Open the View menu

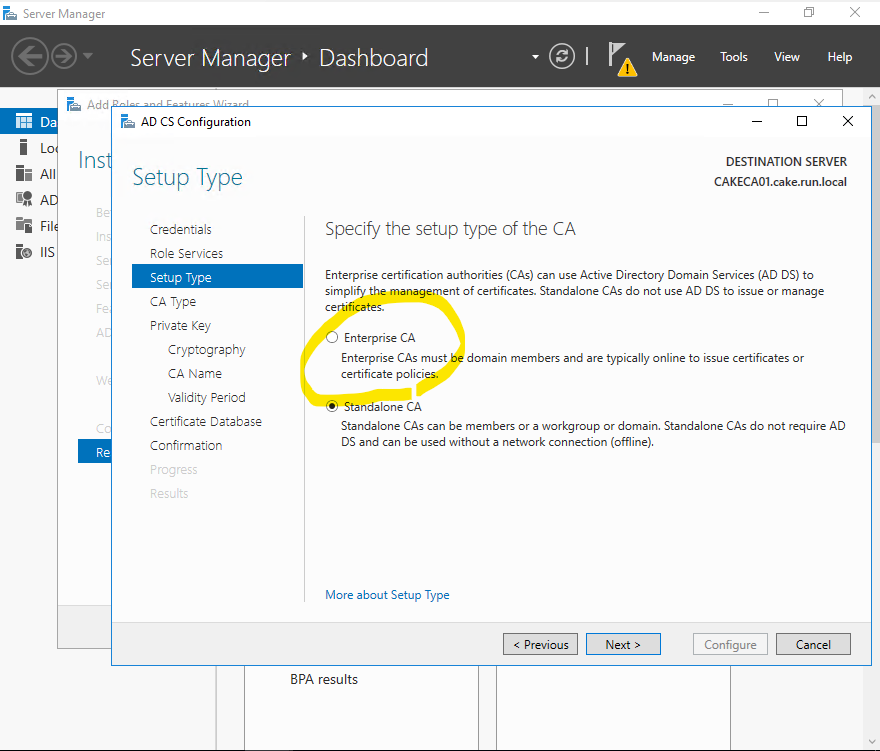point(786,57)
